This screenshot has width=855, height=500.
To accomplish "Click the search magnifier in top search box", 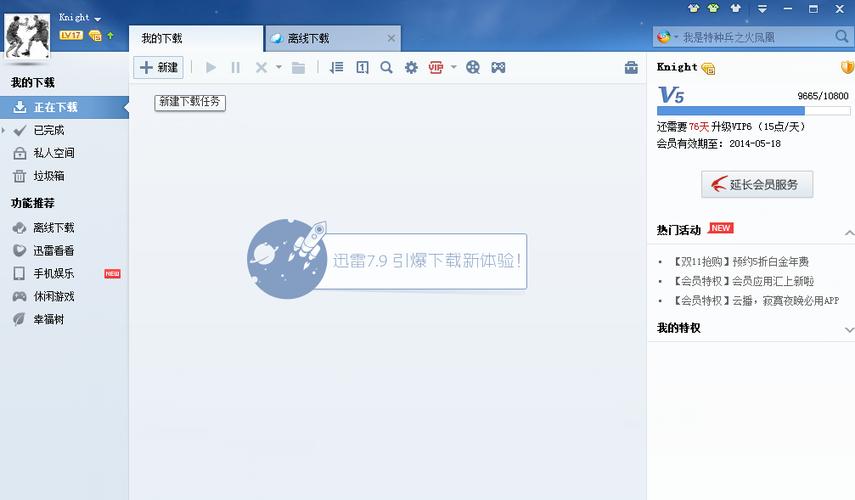I will pos(841,37).
